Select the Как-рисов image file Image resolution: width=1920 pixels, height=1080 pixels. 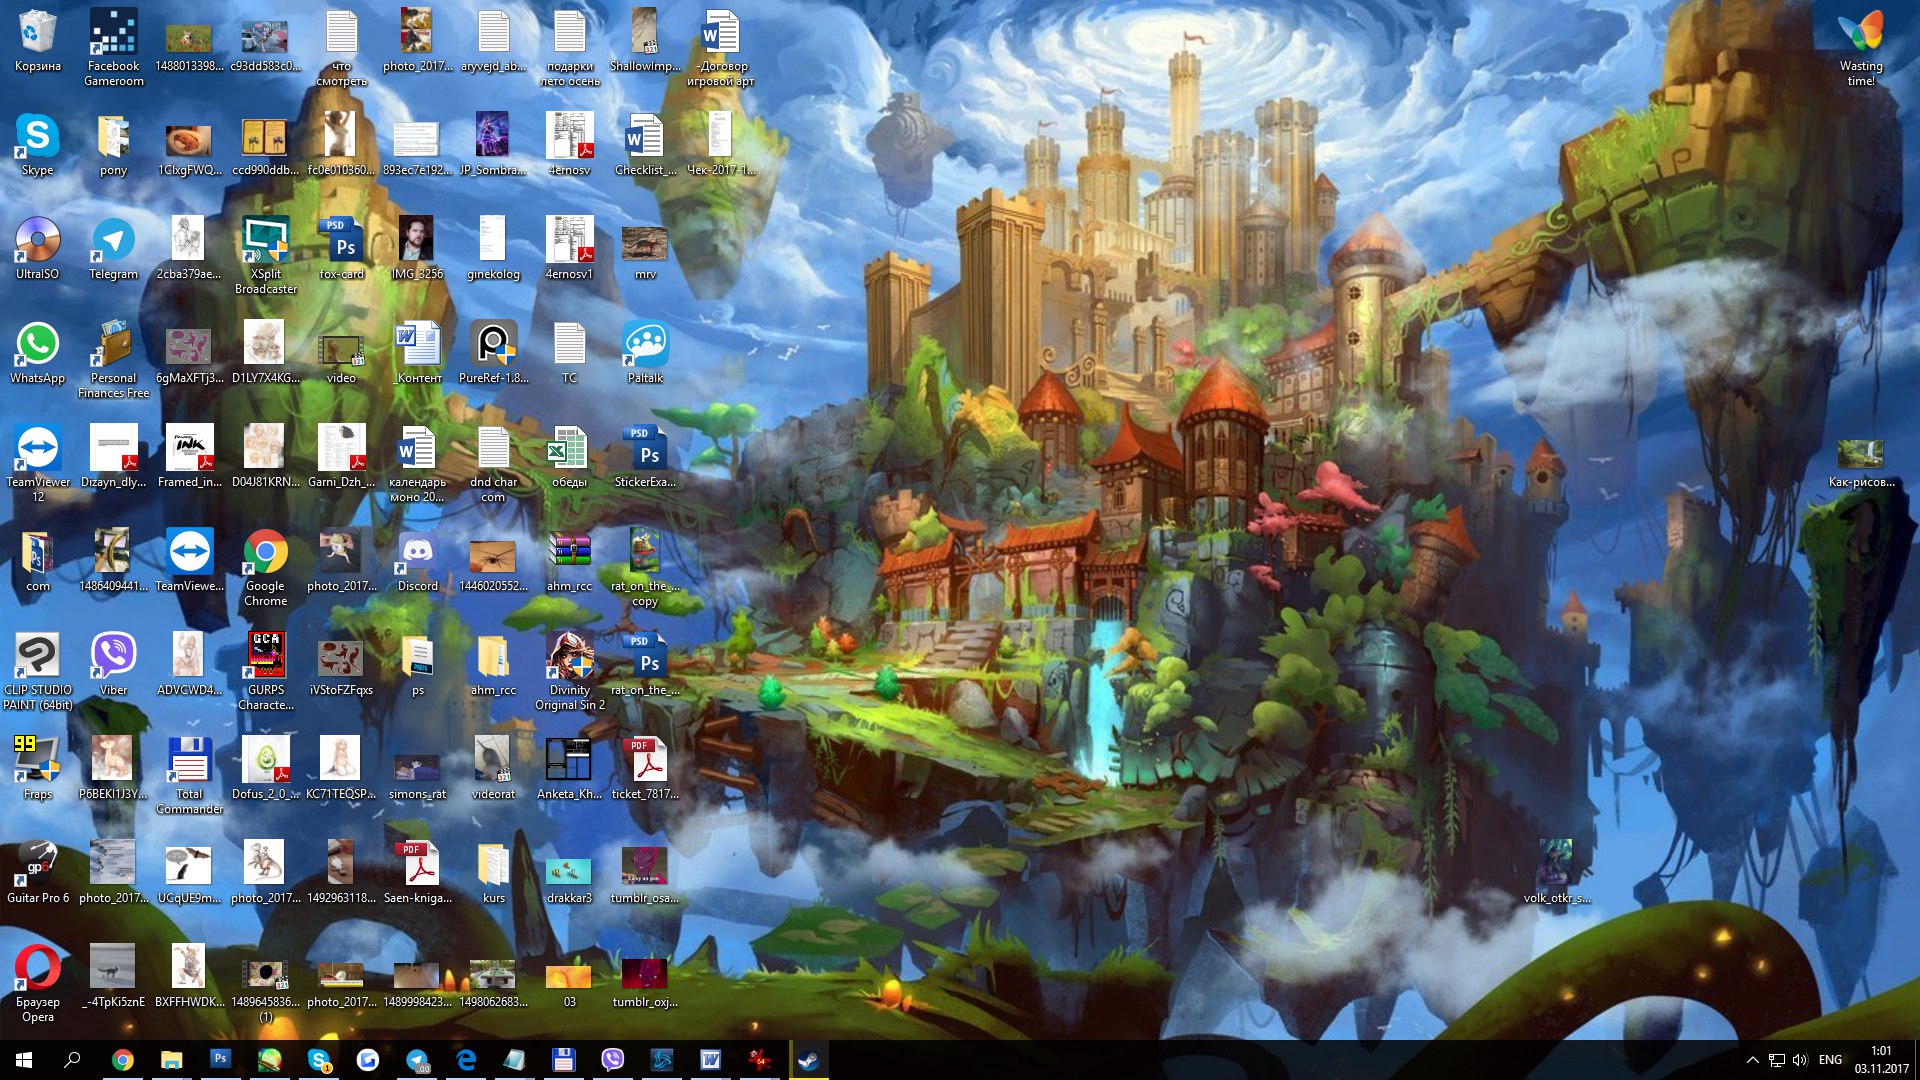(x=1861, y=464)
